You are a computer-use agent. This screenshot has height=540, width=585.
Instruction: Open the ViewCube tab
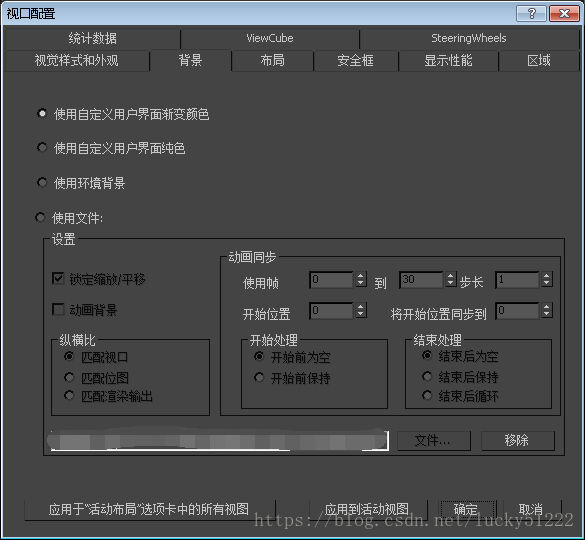tap(270, 38)
